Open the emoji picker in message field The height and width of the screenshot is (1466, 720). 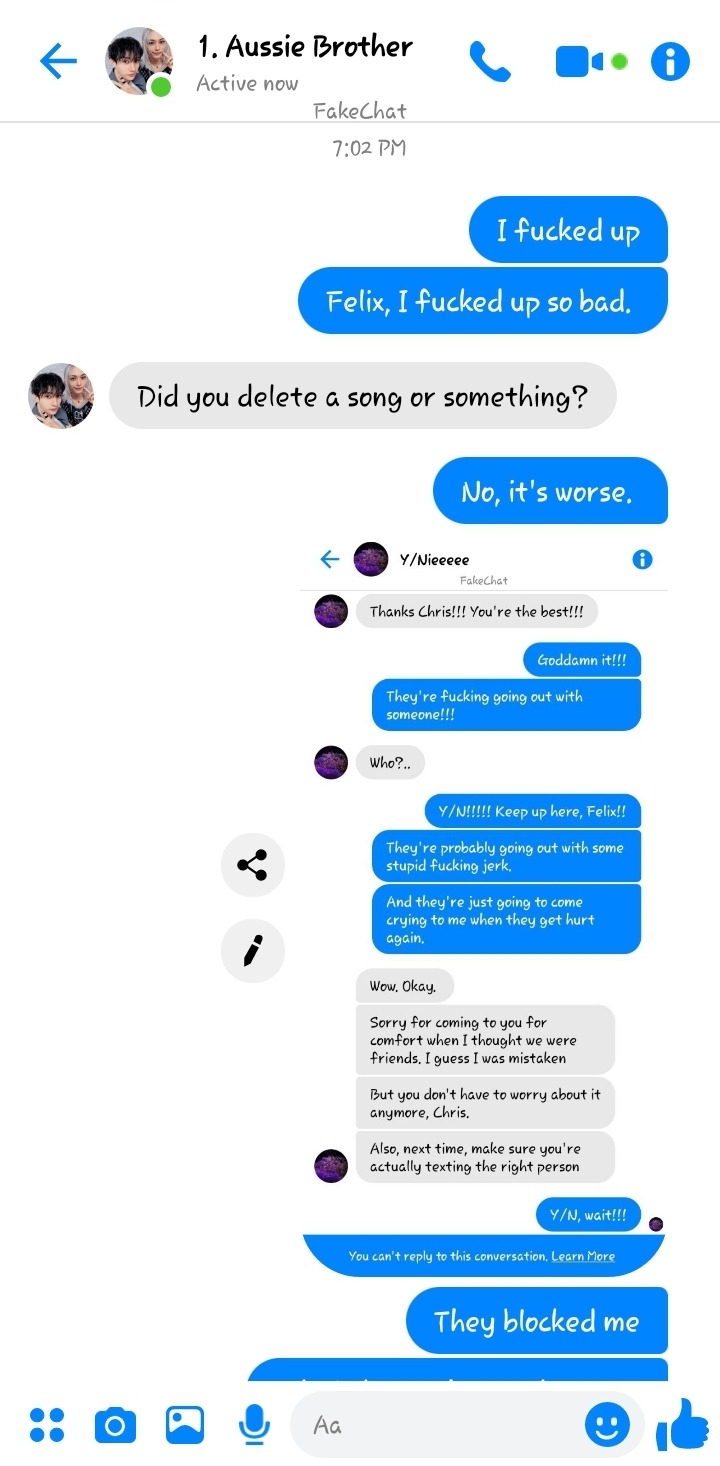pos(607,1424)
